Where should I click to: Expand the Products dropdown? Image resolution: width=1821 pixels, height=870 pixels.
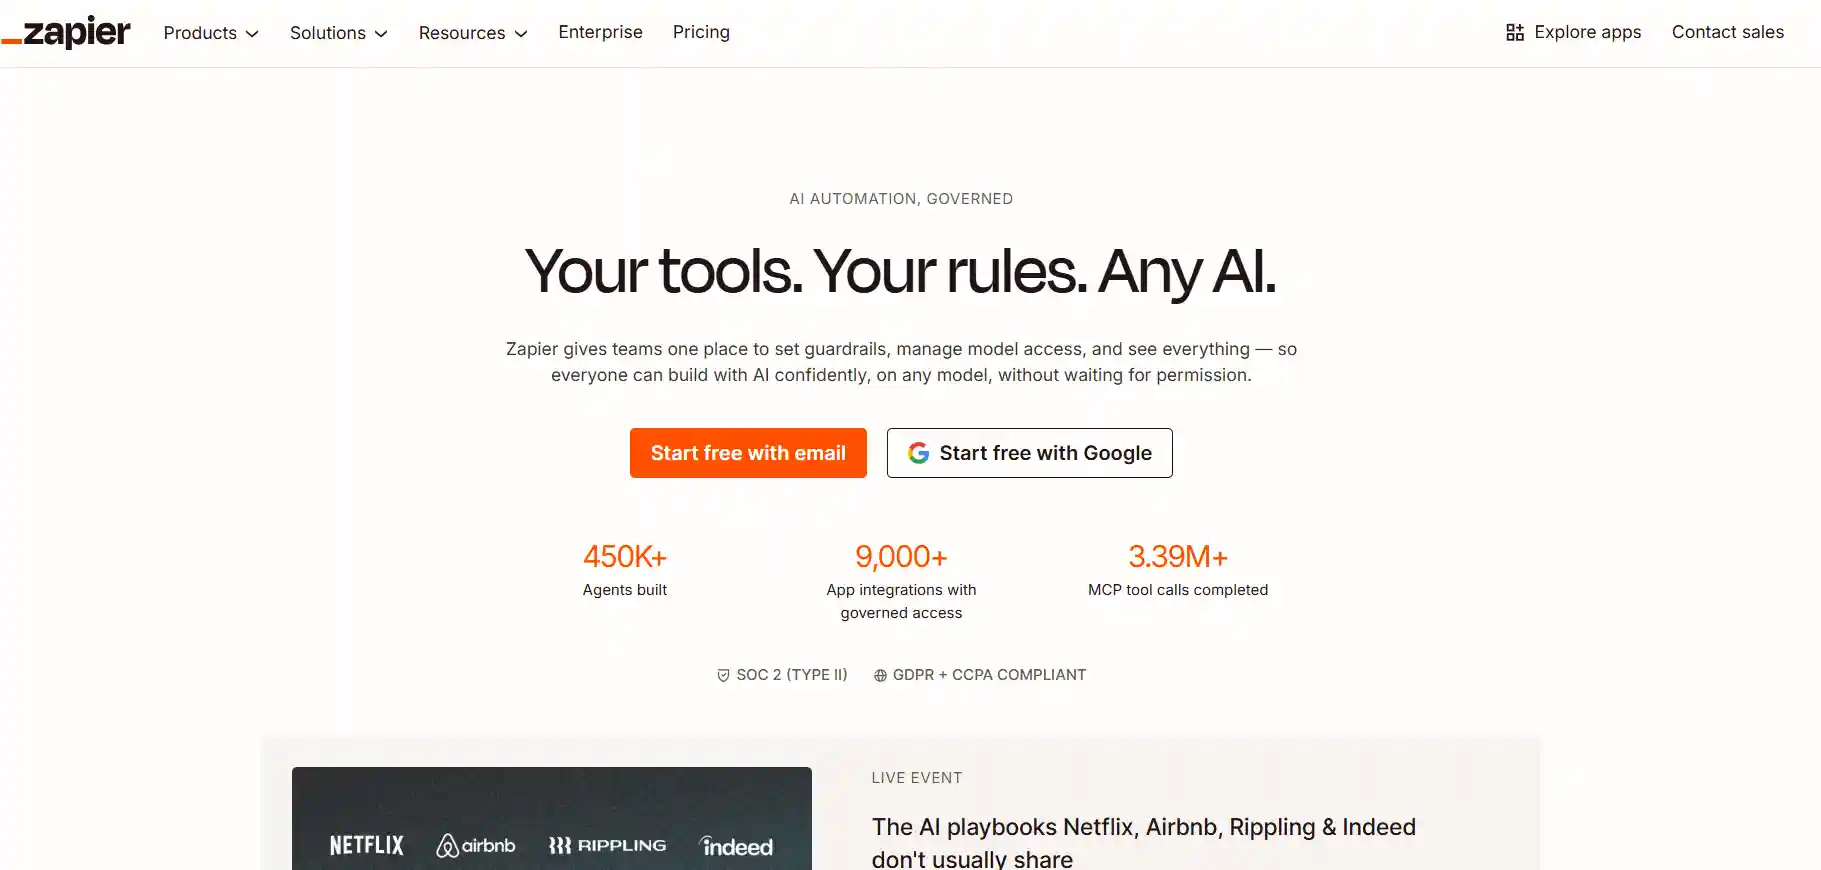[x=210, y=32]
